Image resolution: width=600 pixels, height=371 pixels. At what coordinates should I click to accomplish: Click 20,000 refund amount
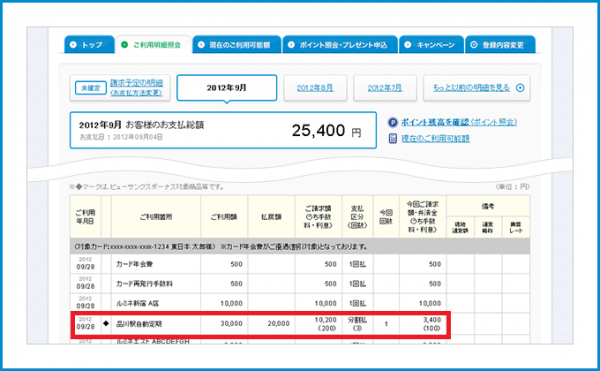279,324
